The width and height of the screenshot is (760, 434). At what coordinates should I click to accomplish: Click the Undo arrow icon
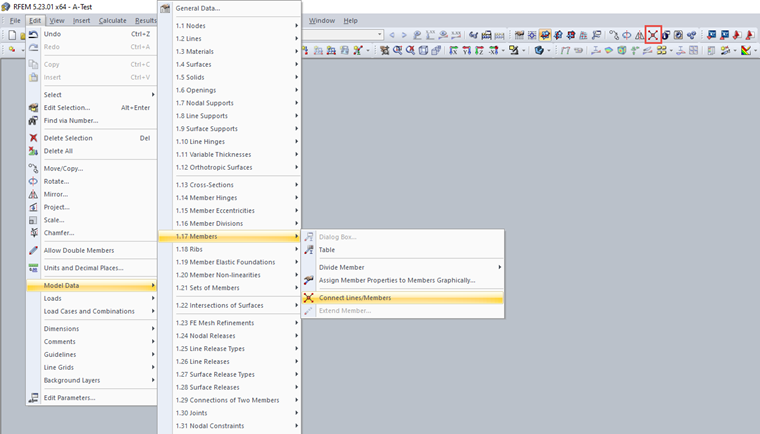(33, 34)
